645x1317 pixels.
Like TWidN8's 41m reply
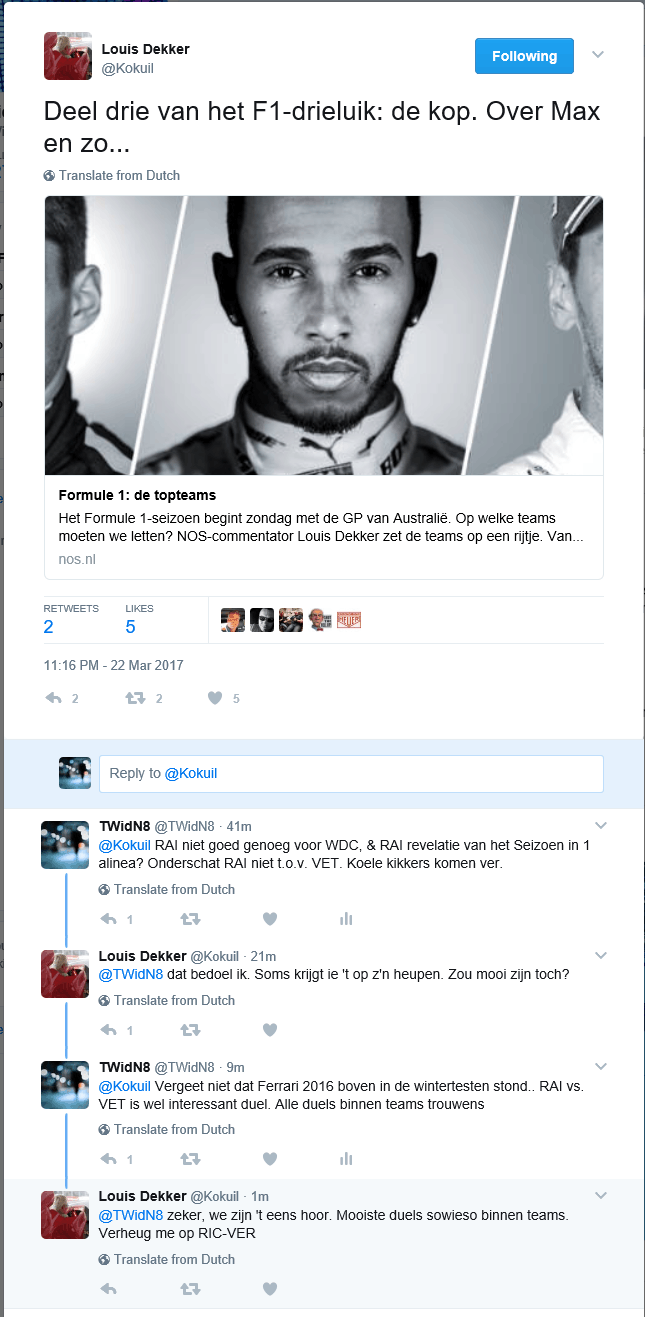[x=269, y=919]
